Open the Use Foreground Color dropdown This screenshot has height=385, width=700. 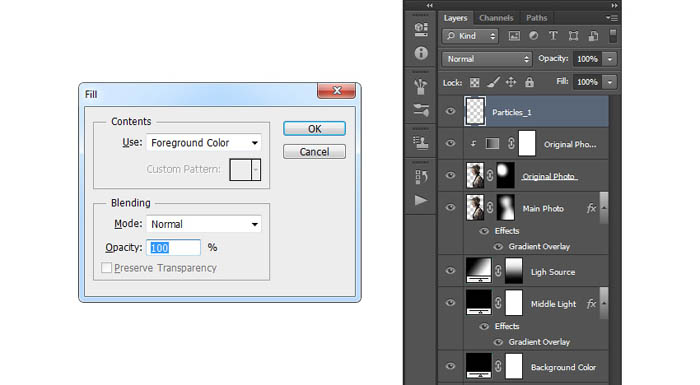click(204, 143)
